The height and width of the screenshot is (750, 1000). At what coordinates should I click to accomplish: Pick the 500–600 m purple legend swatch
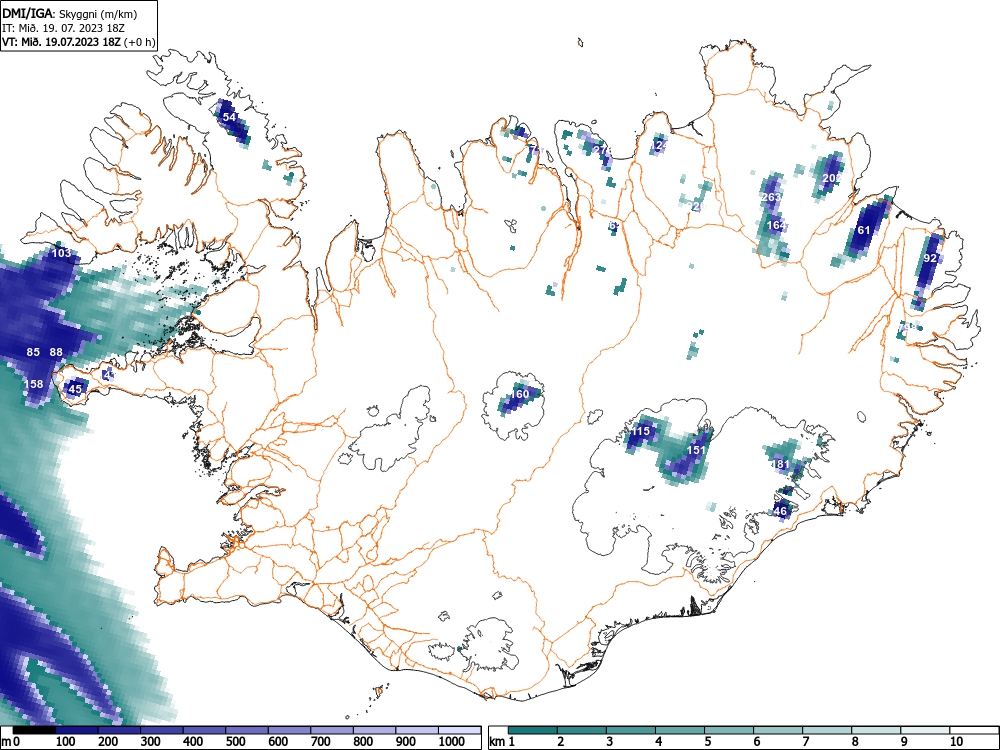(x=247, y=730)
